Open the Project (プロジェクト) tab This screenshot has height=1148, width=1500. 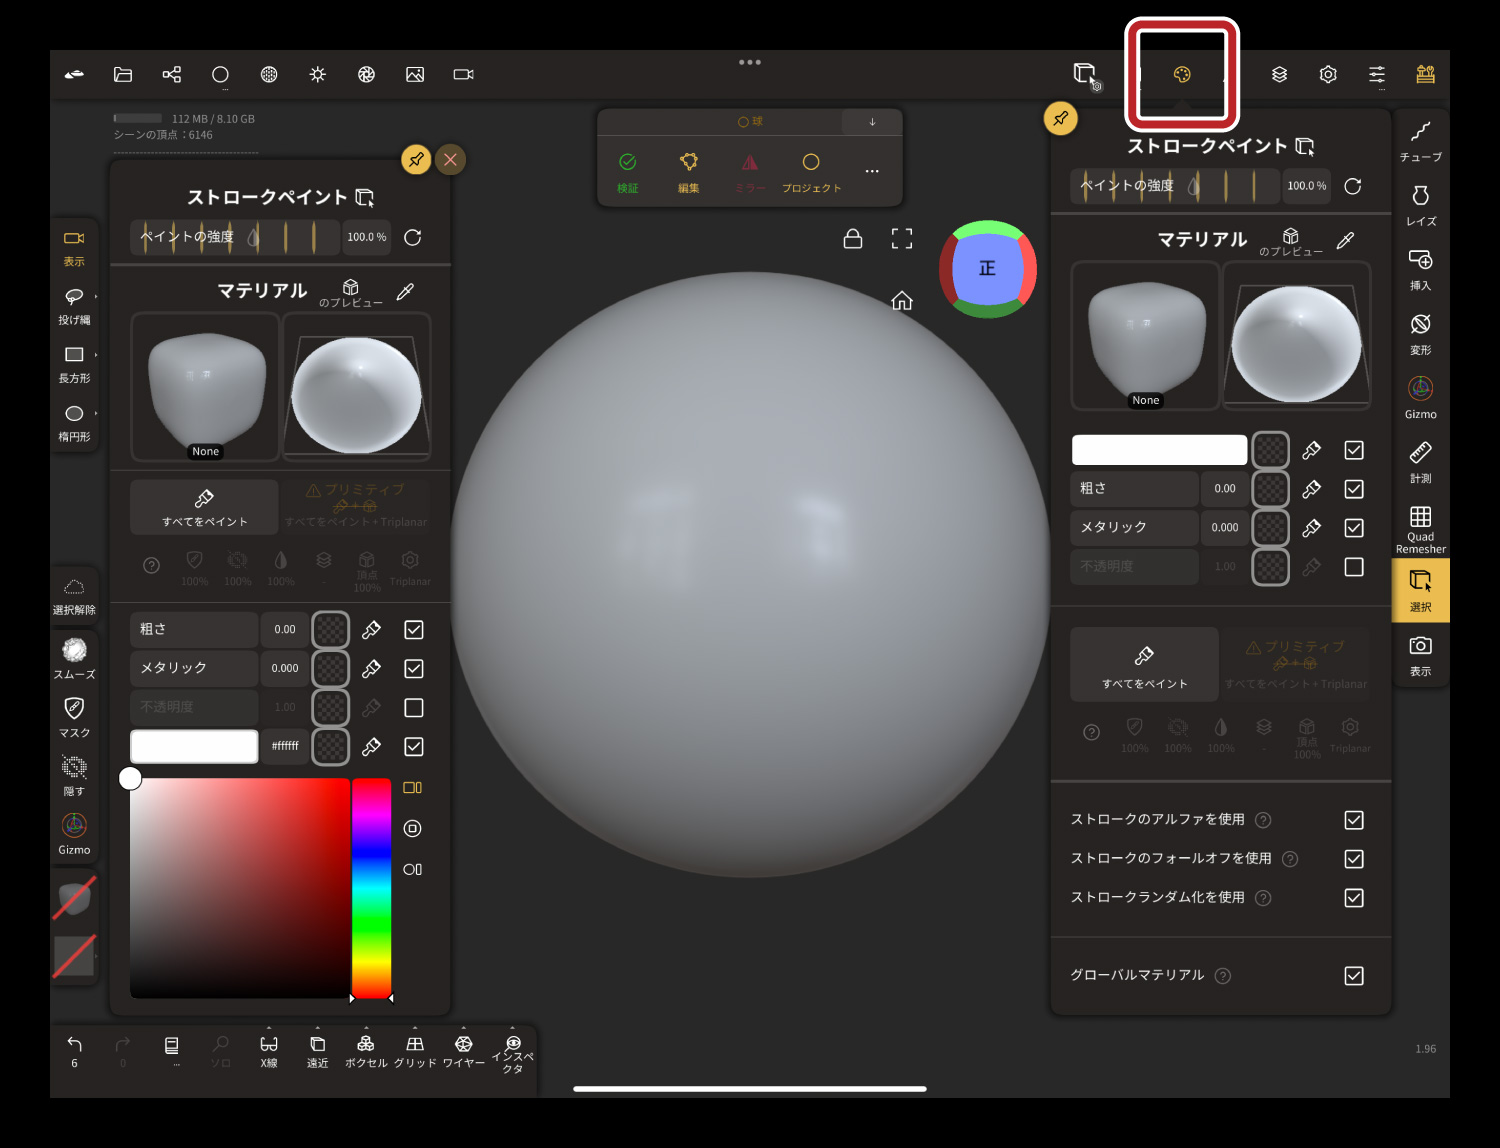tap(811, 171)
